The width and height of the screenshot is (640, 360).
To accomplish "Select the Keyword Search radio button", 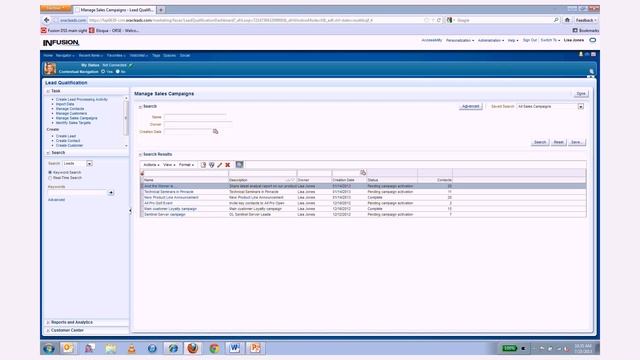I will coord(50,173).
